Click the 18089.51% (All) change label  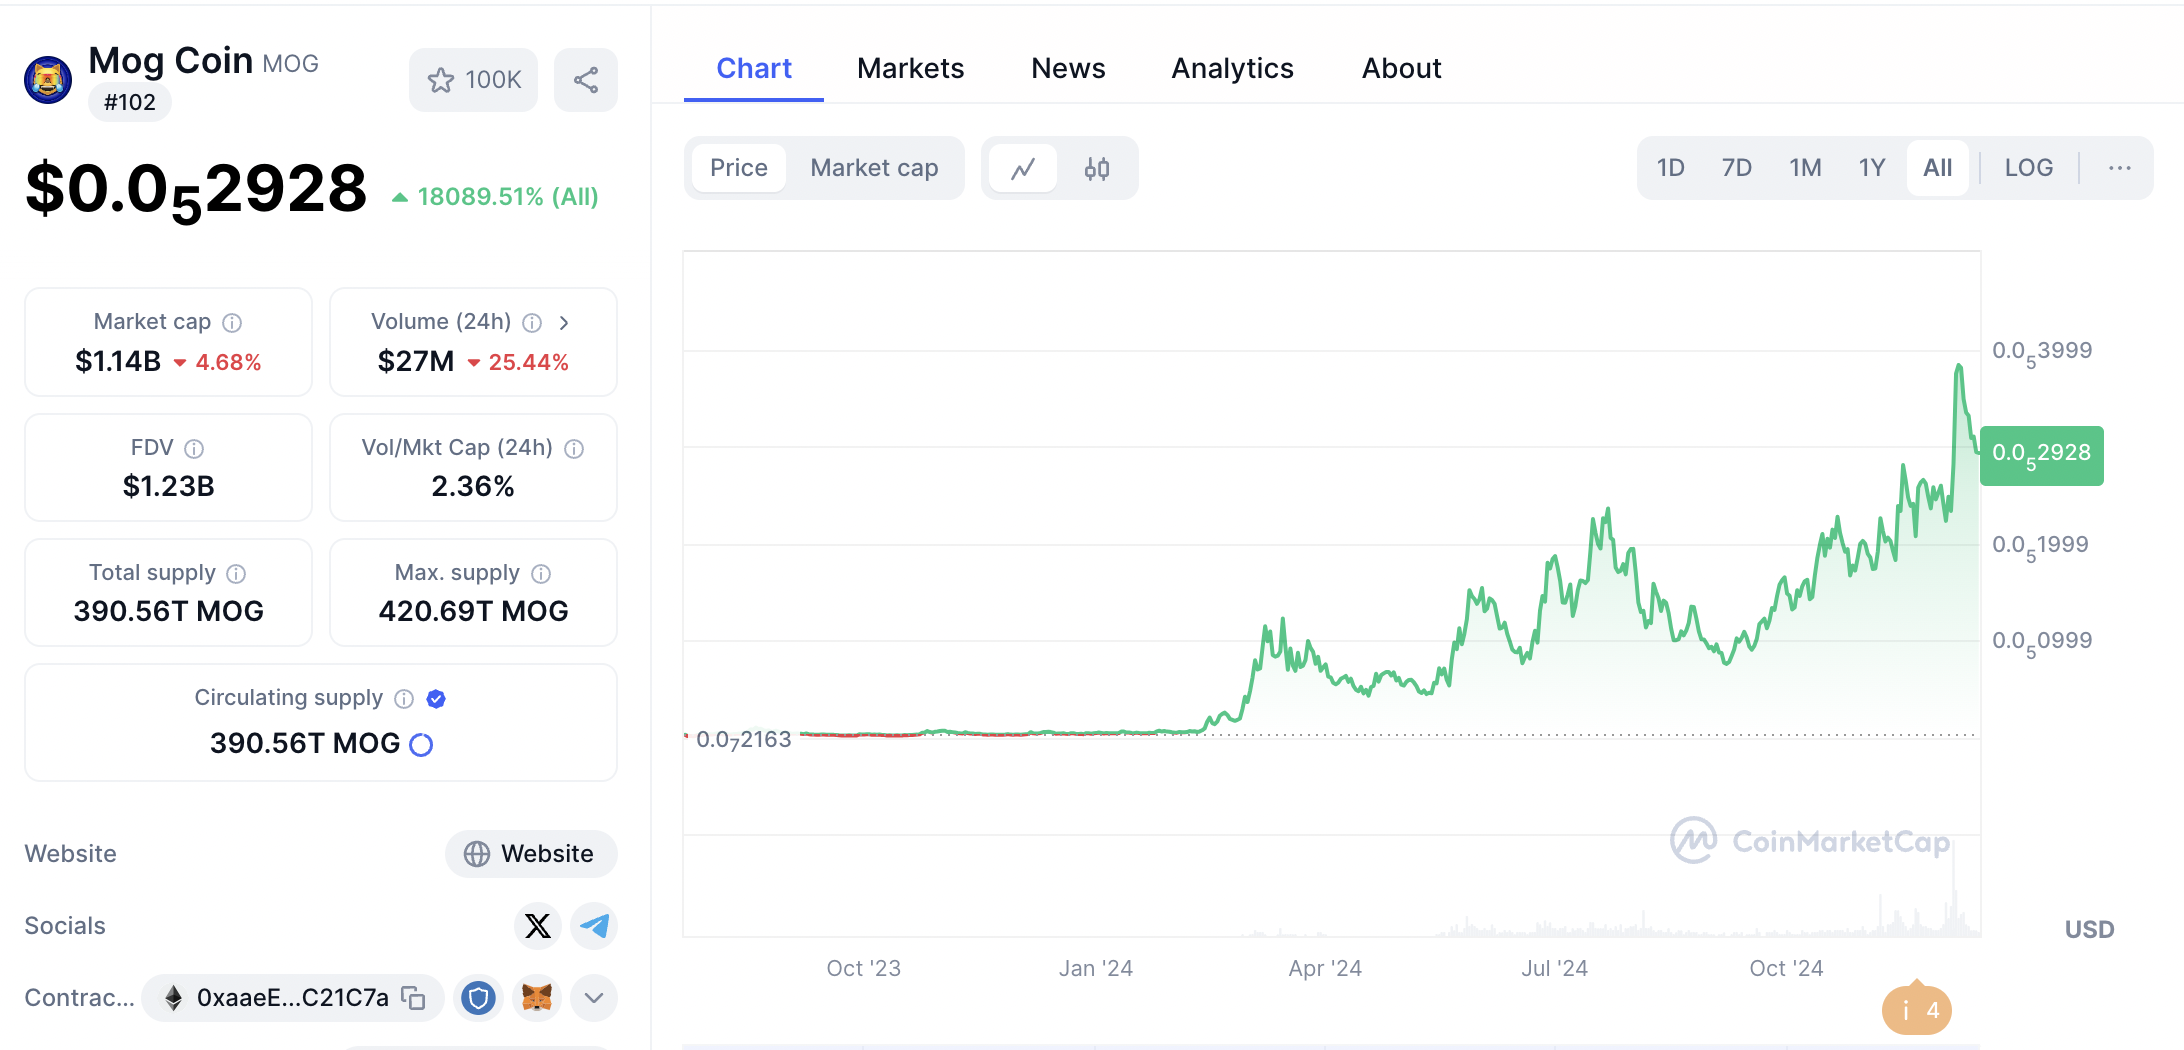pos(508,197)
